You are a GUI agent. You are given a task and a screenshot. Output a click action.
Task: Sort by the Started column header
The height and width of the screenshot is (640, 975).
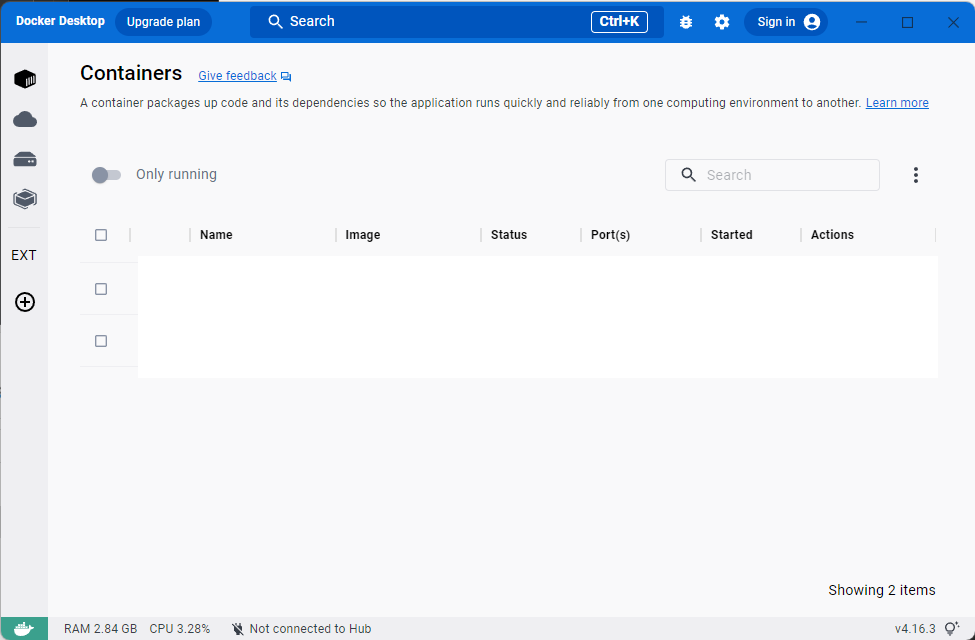pyautogui.click(x=731, y=235)
